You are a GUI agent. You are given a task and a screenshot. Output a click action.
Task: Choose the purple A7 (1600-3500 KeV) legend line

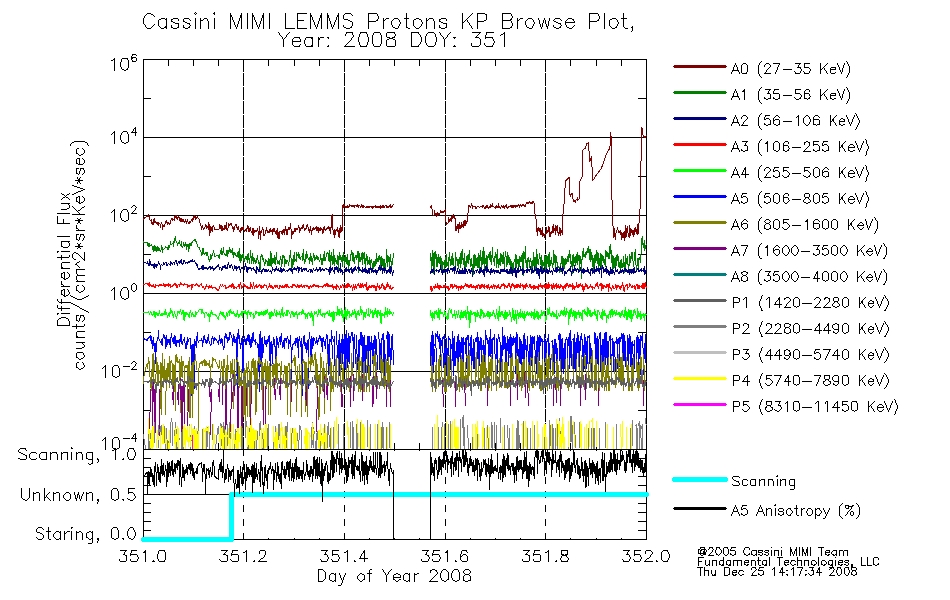click(700, 249)
